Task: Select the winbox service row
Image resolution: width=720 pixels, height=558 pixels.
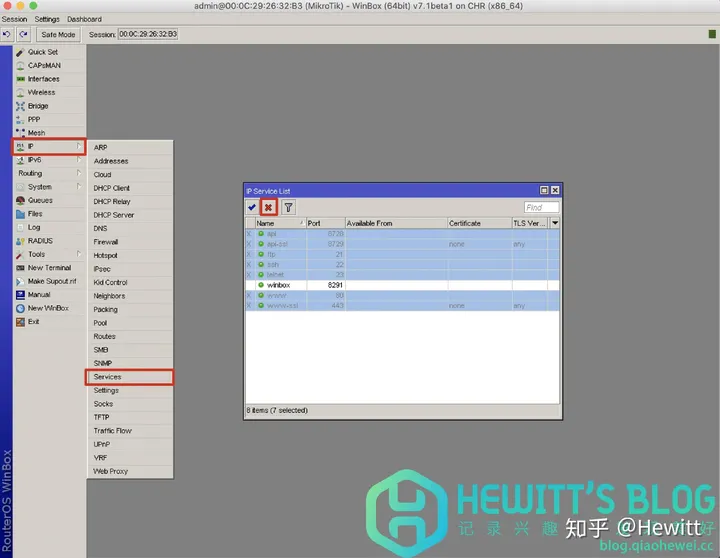Action: point(402,285)
